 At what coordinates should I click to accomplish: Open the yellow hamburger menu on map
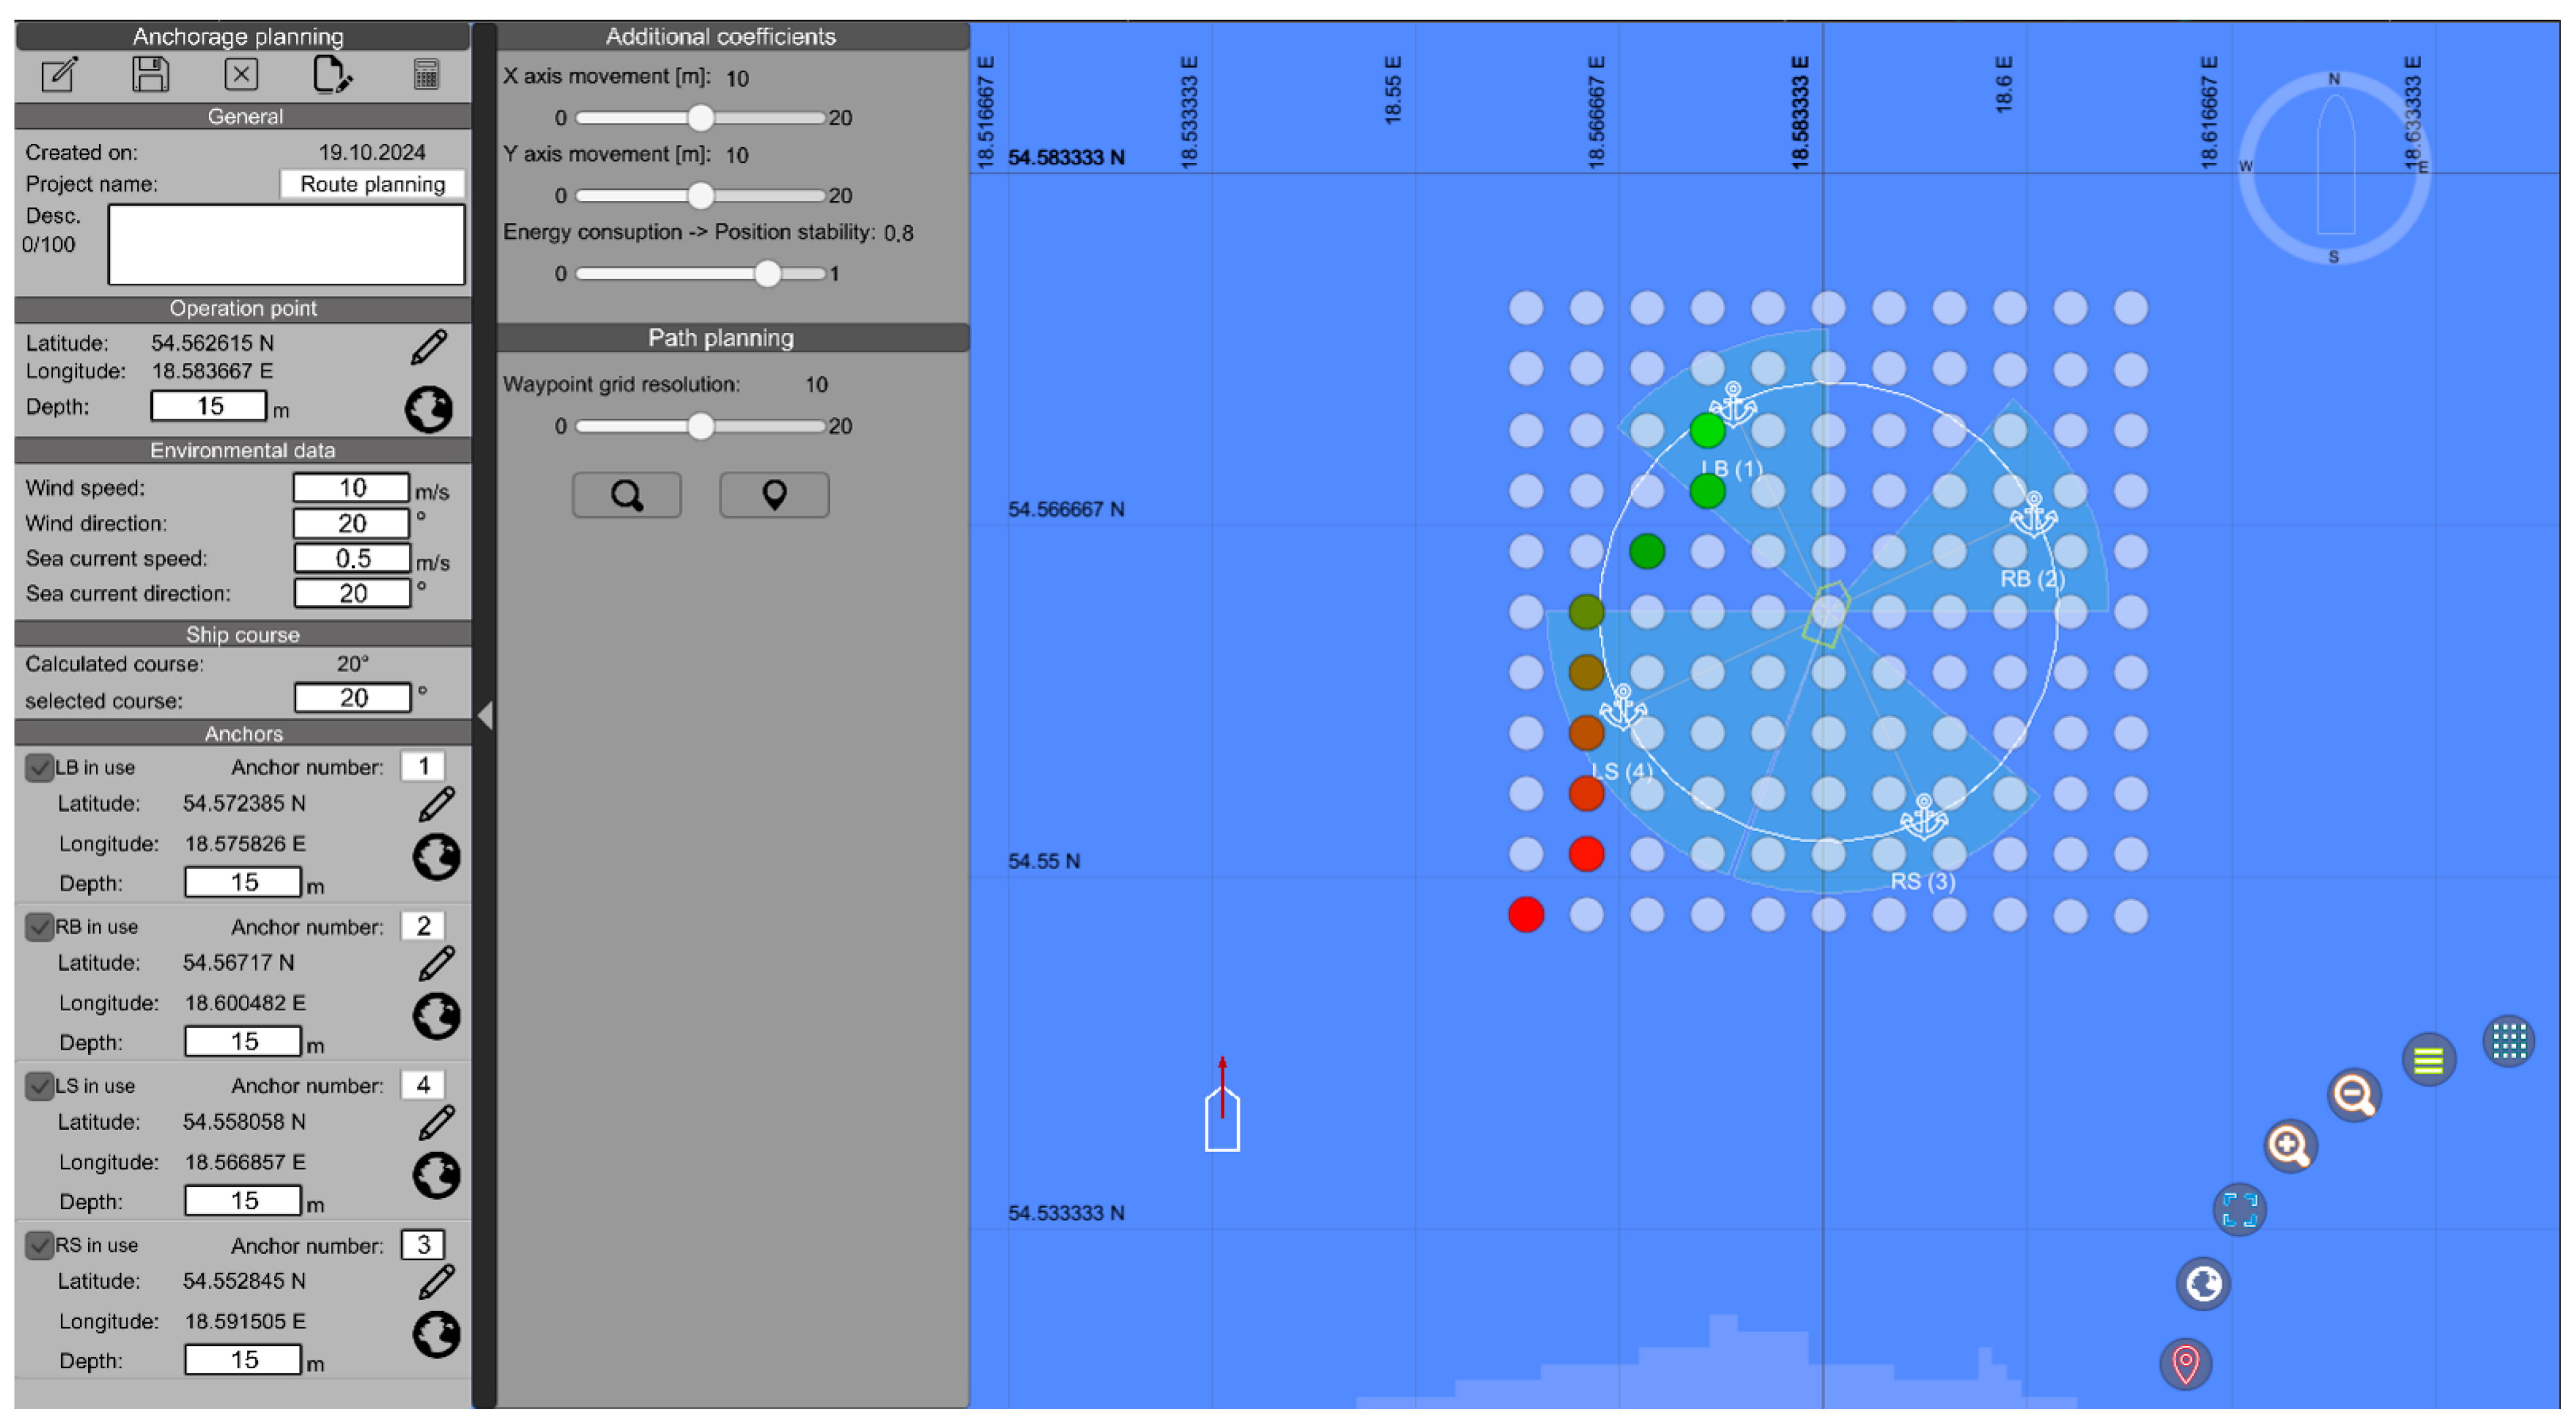(2428, 1060)
